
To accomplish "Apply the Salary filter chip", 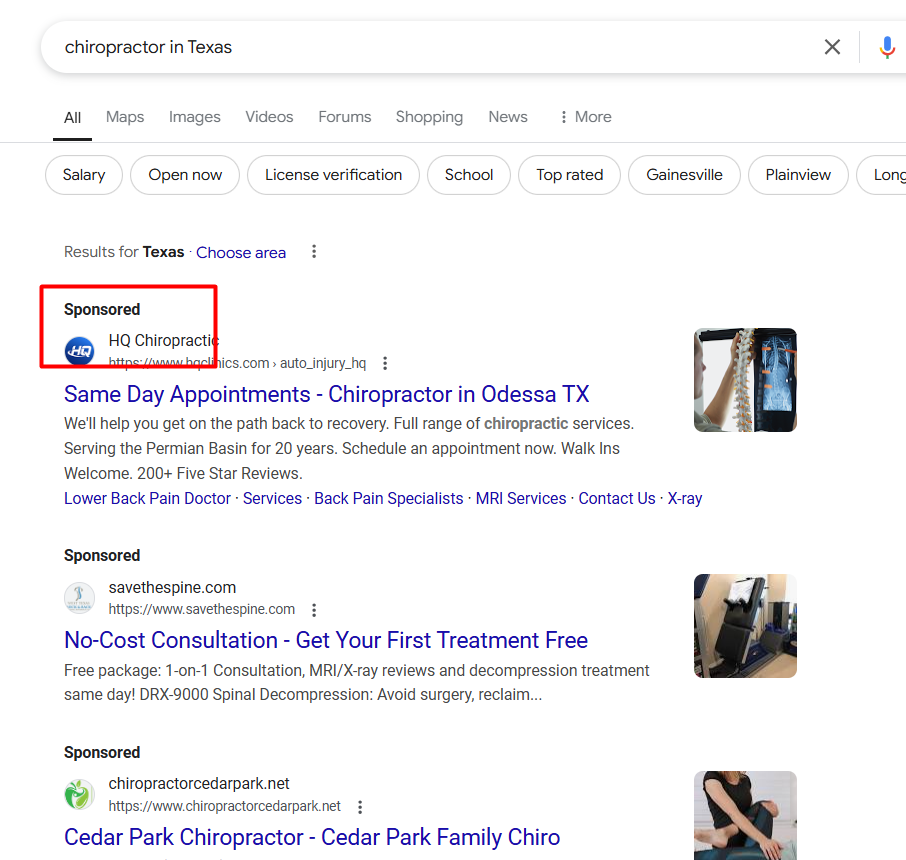I will (x=84, y=175).
